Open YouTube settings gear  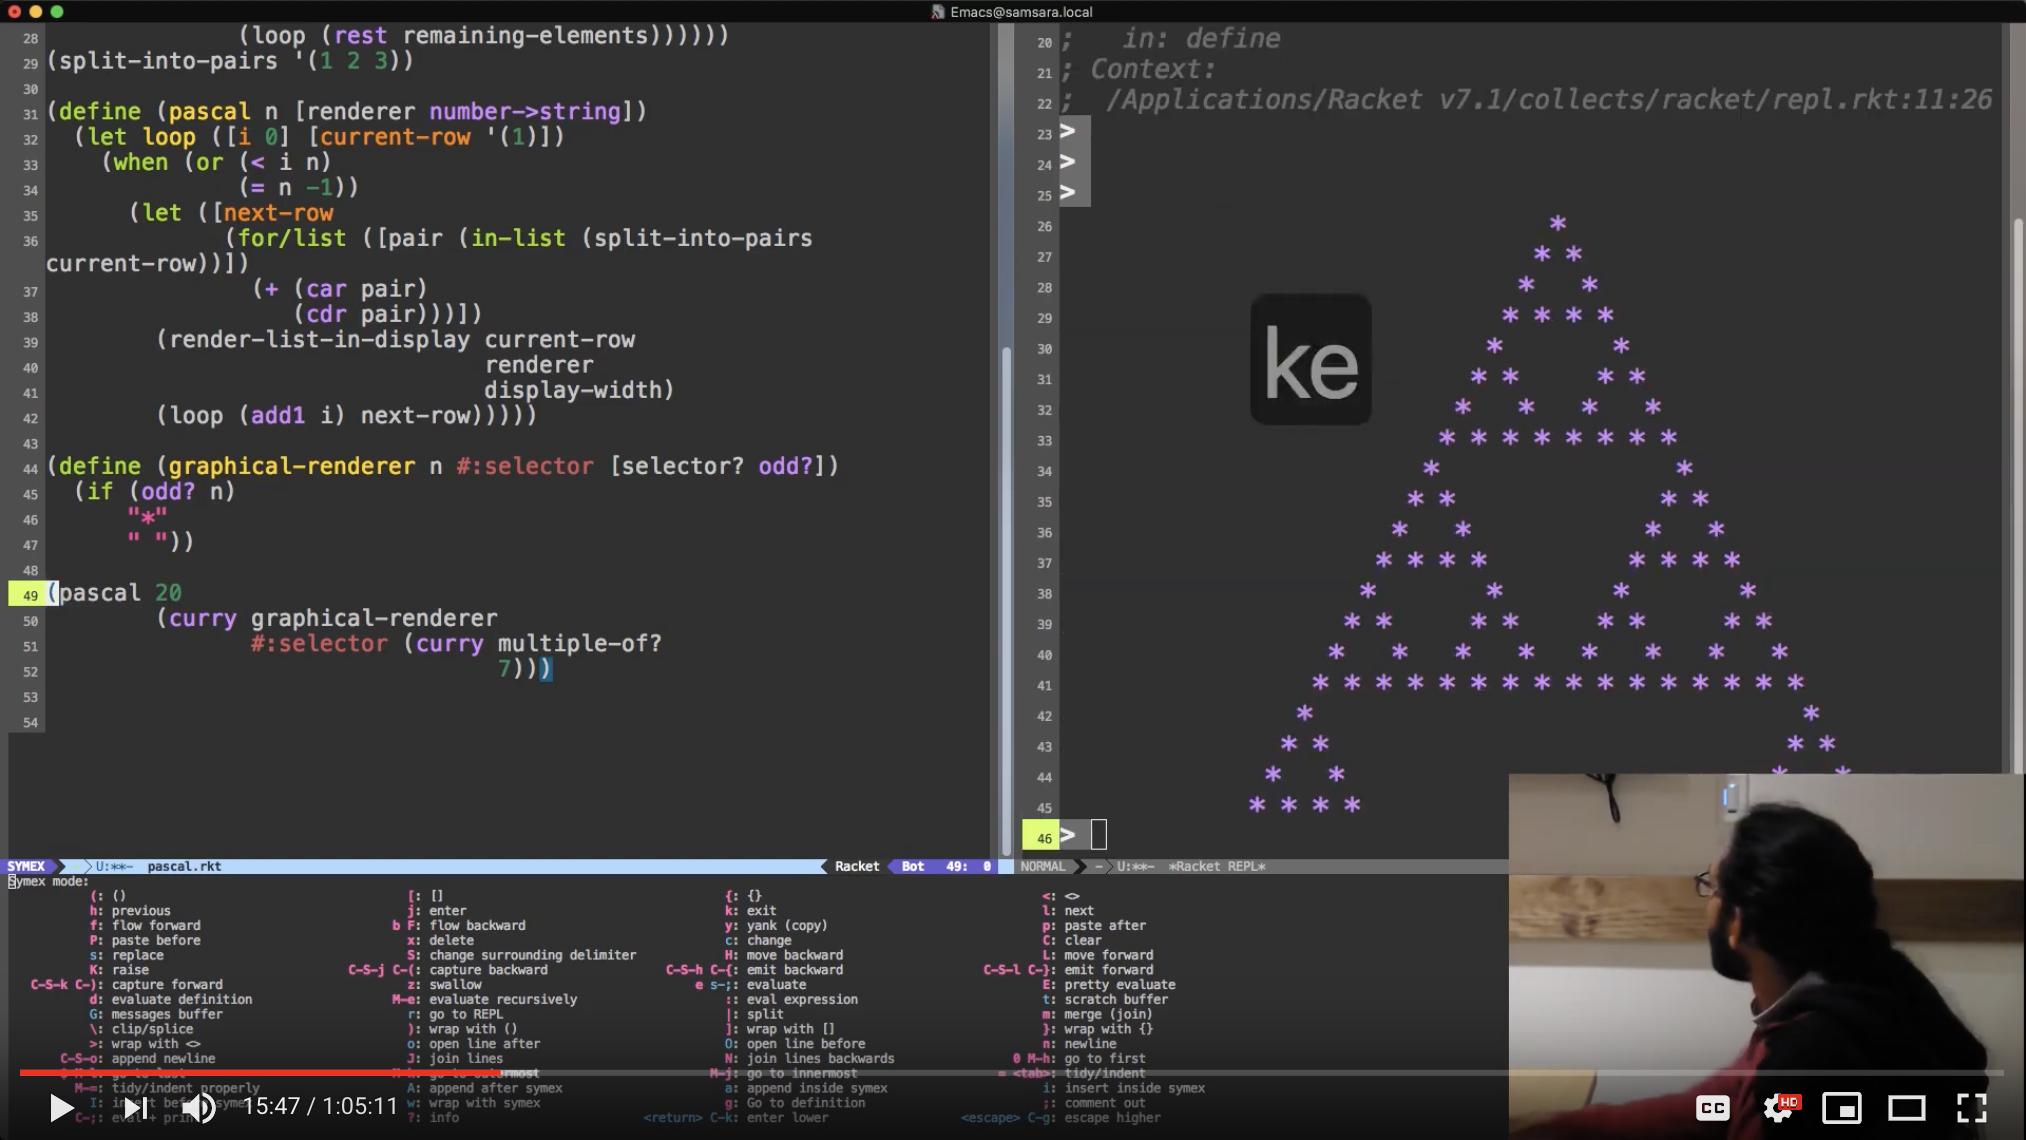1778,1107
